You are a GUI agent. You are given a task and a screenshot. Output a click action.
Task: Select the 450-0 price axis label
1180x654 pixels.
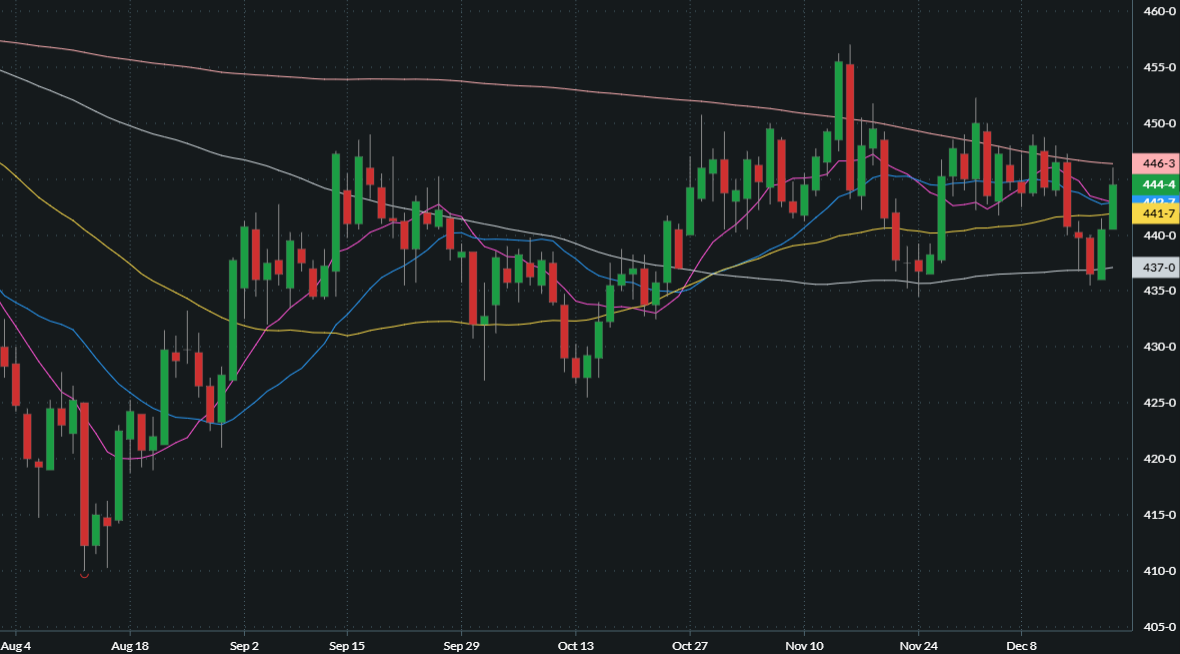click(1157, 124)
